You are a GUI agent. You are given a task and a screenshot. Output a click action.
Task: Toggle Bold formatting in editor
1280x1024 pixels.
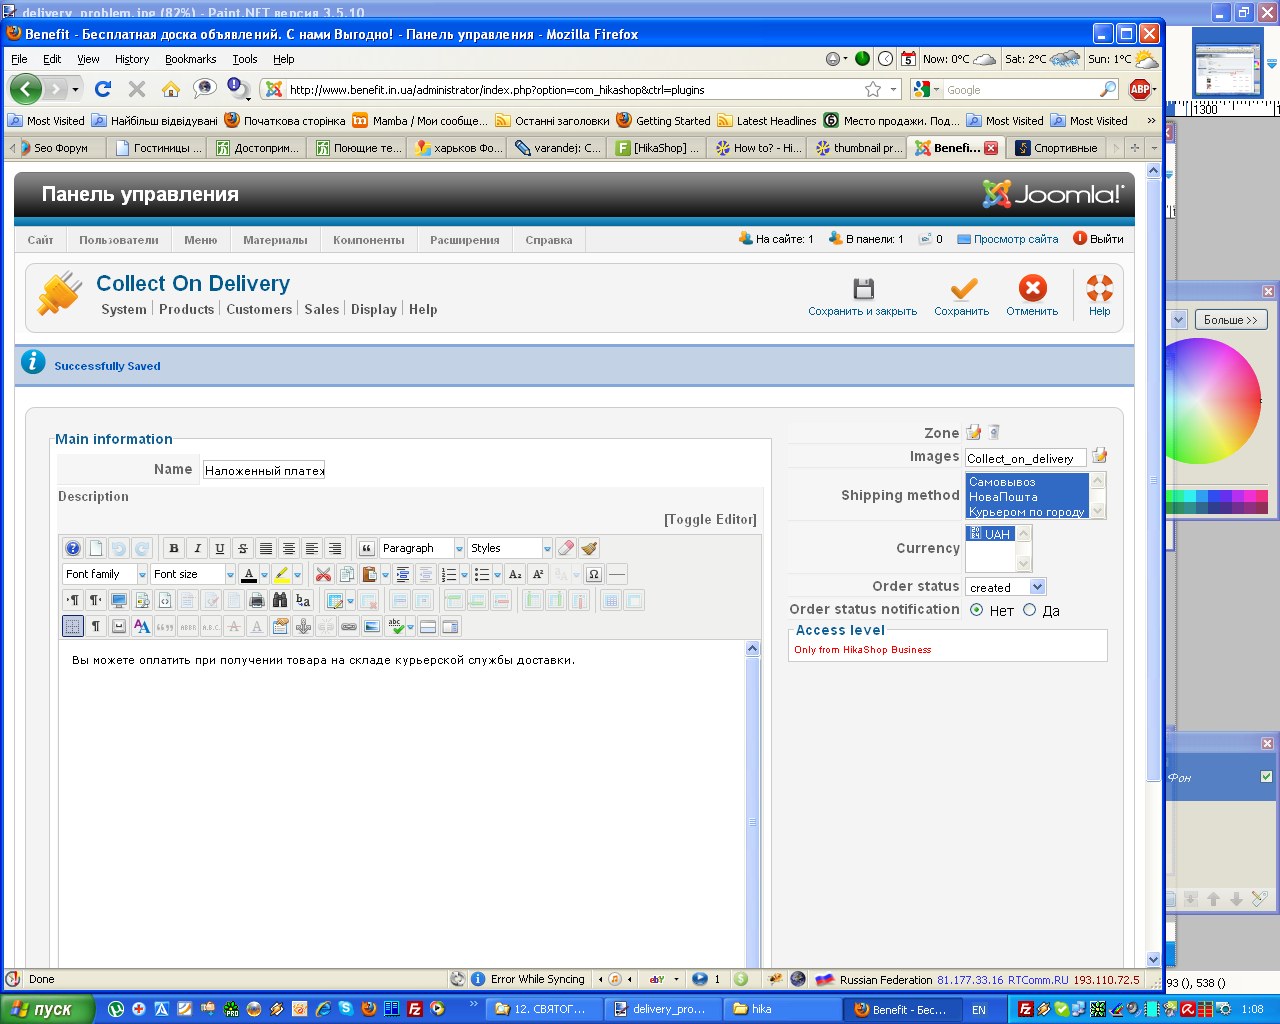tap(173, 548)
